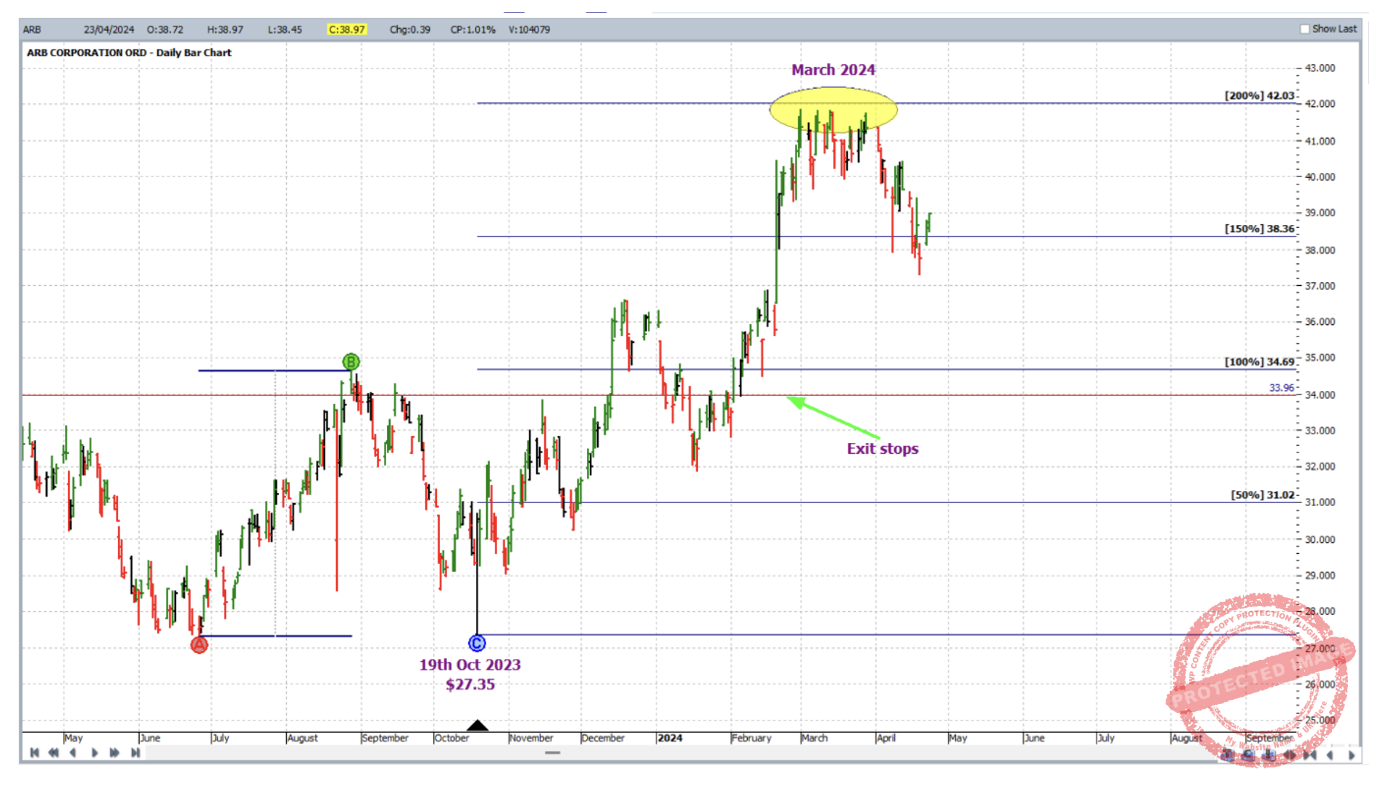Enable the Show Last checkbox
The image size is (1390, 786).
1305,29
